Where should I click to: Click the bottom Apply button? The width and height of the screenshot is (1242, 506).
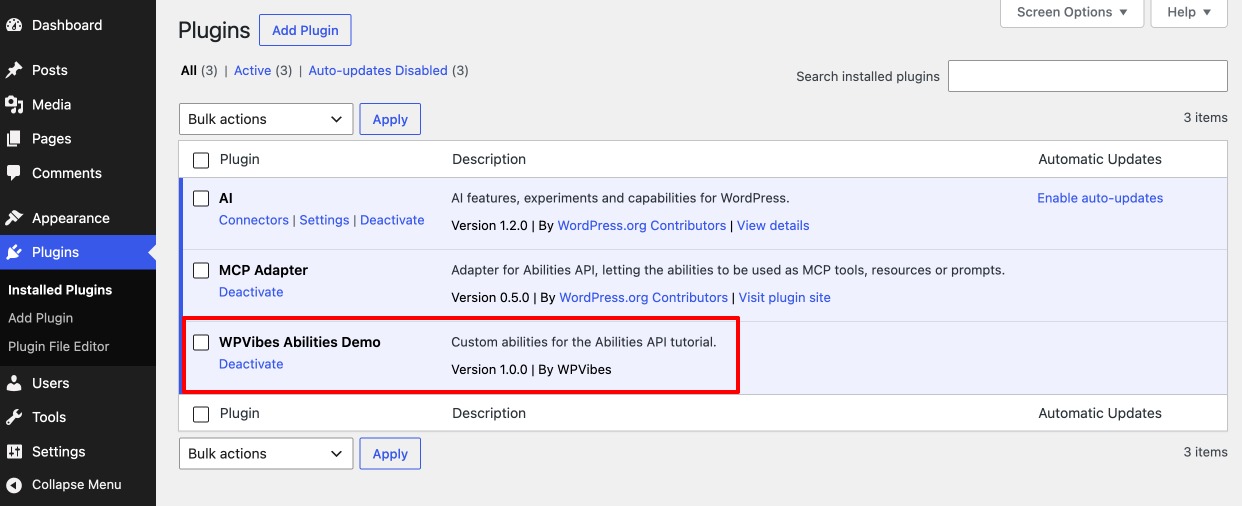[x=390, y=453]
